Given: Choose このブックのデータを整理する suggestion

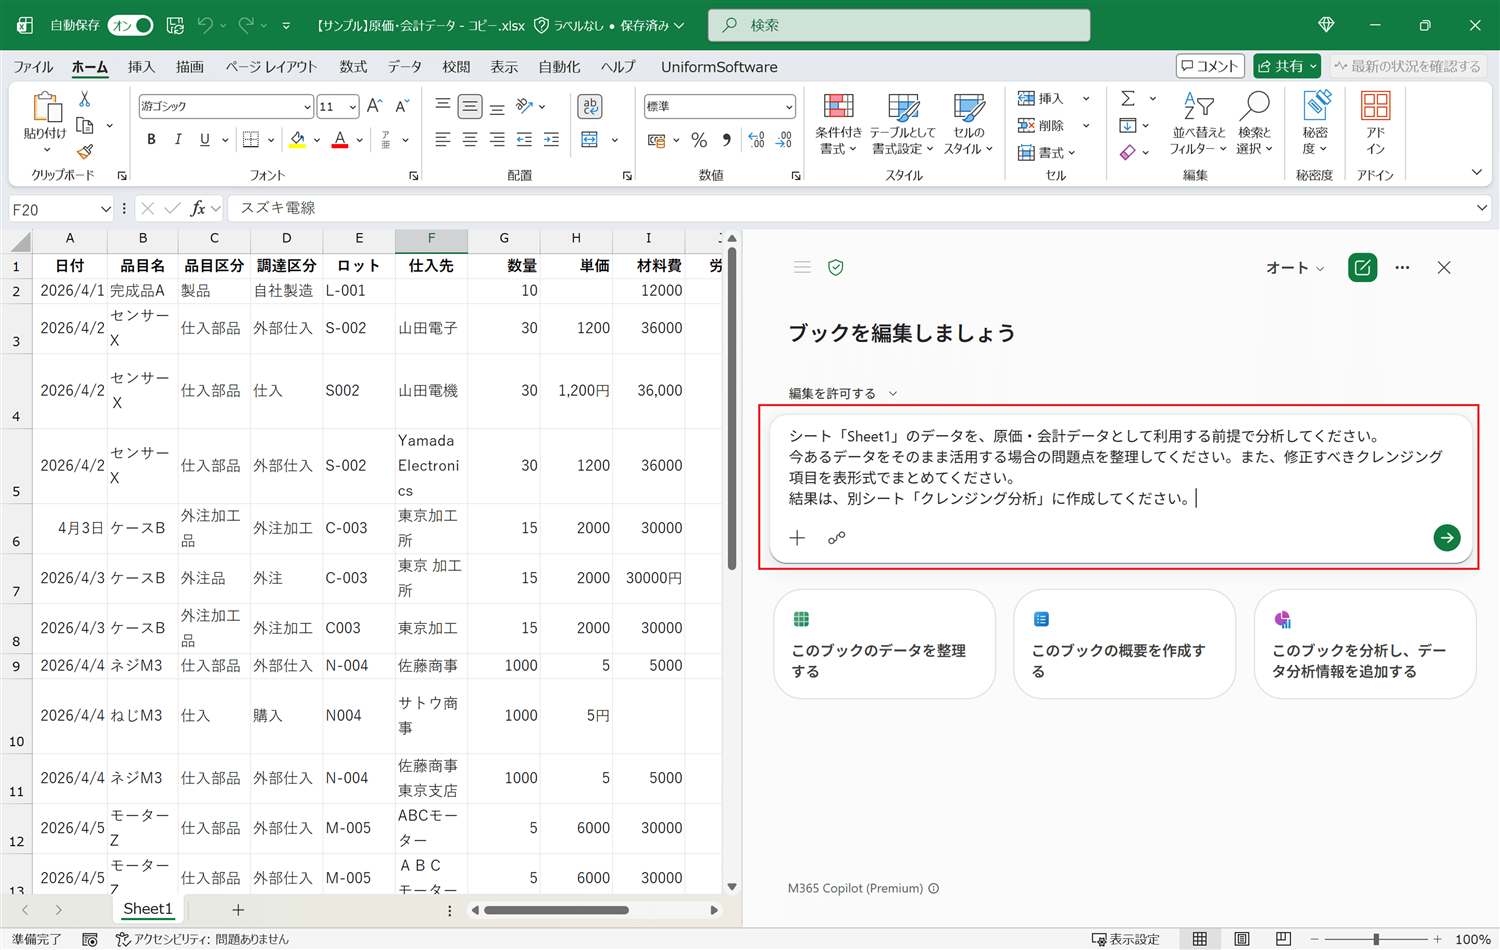Looking at the screenshot, I should pos(884,644).
